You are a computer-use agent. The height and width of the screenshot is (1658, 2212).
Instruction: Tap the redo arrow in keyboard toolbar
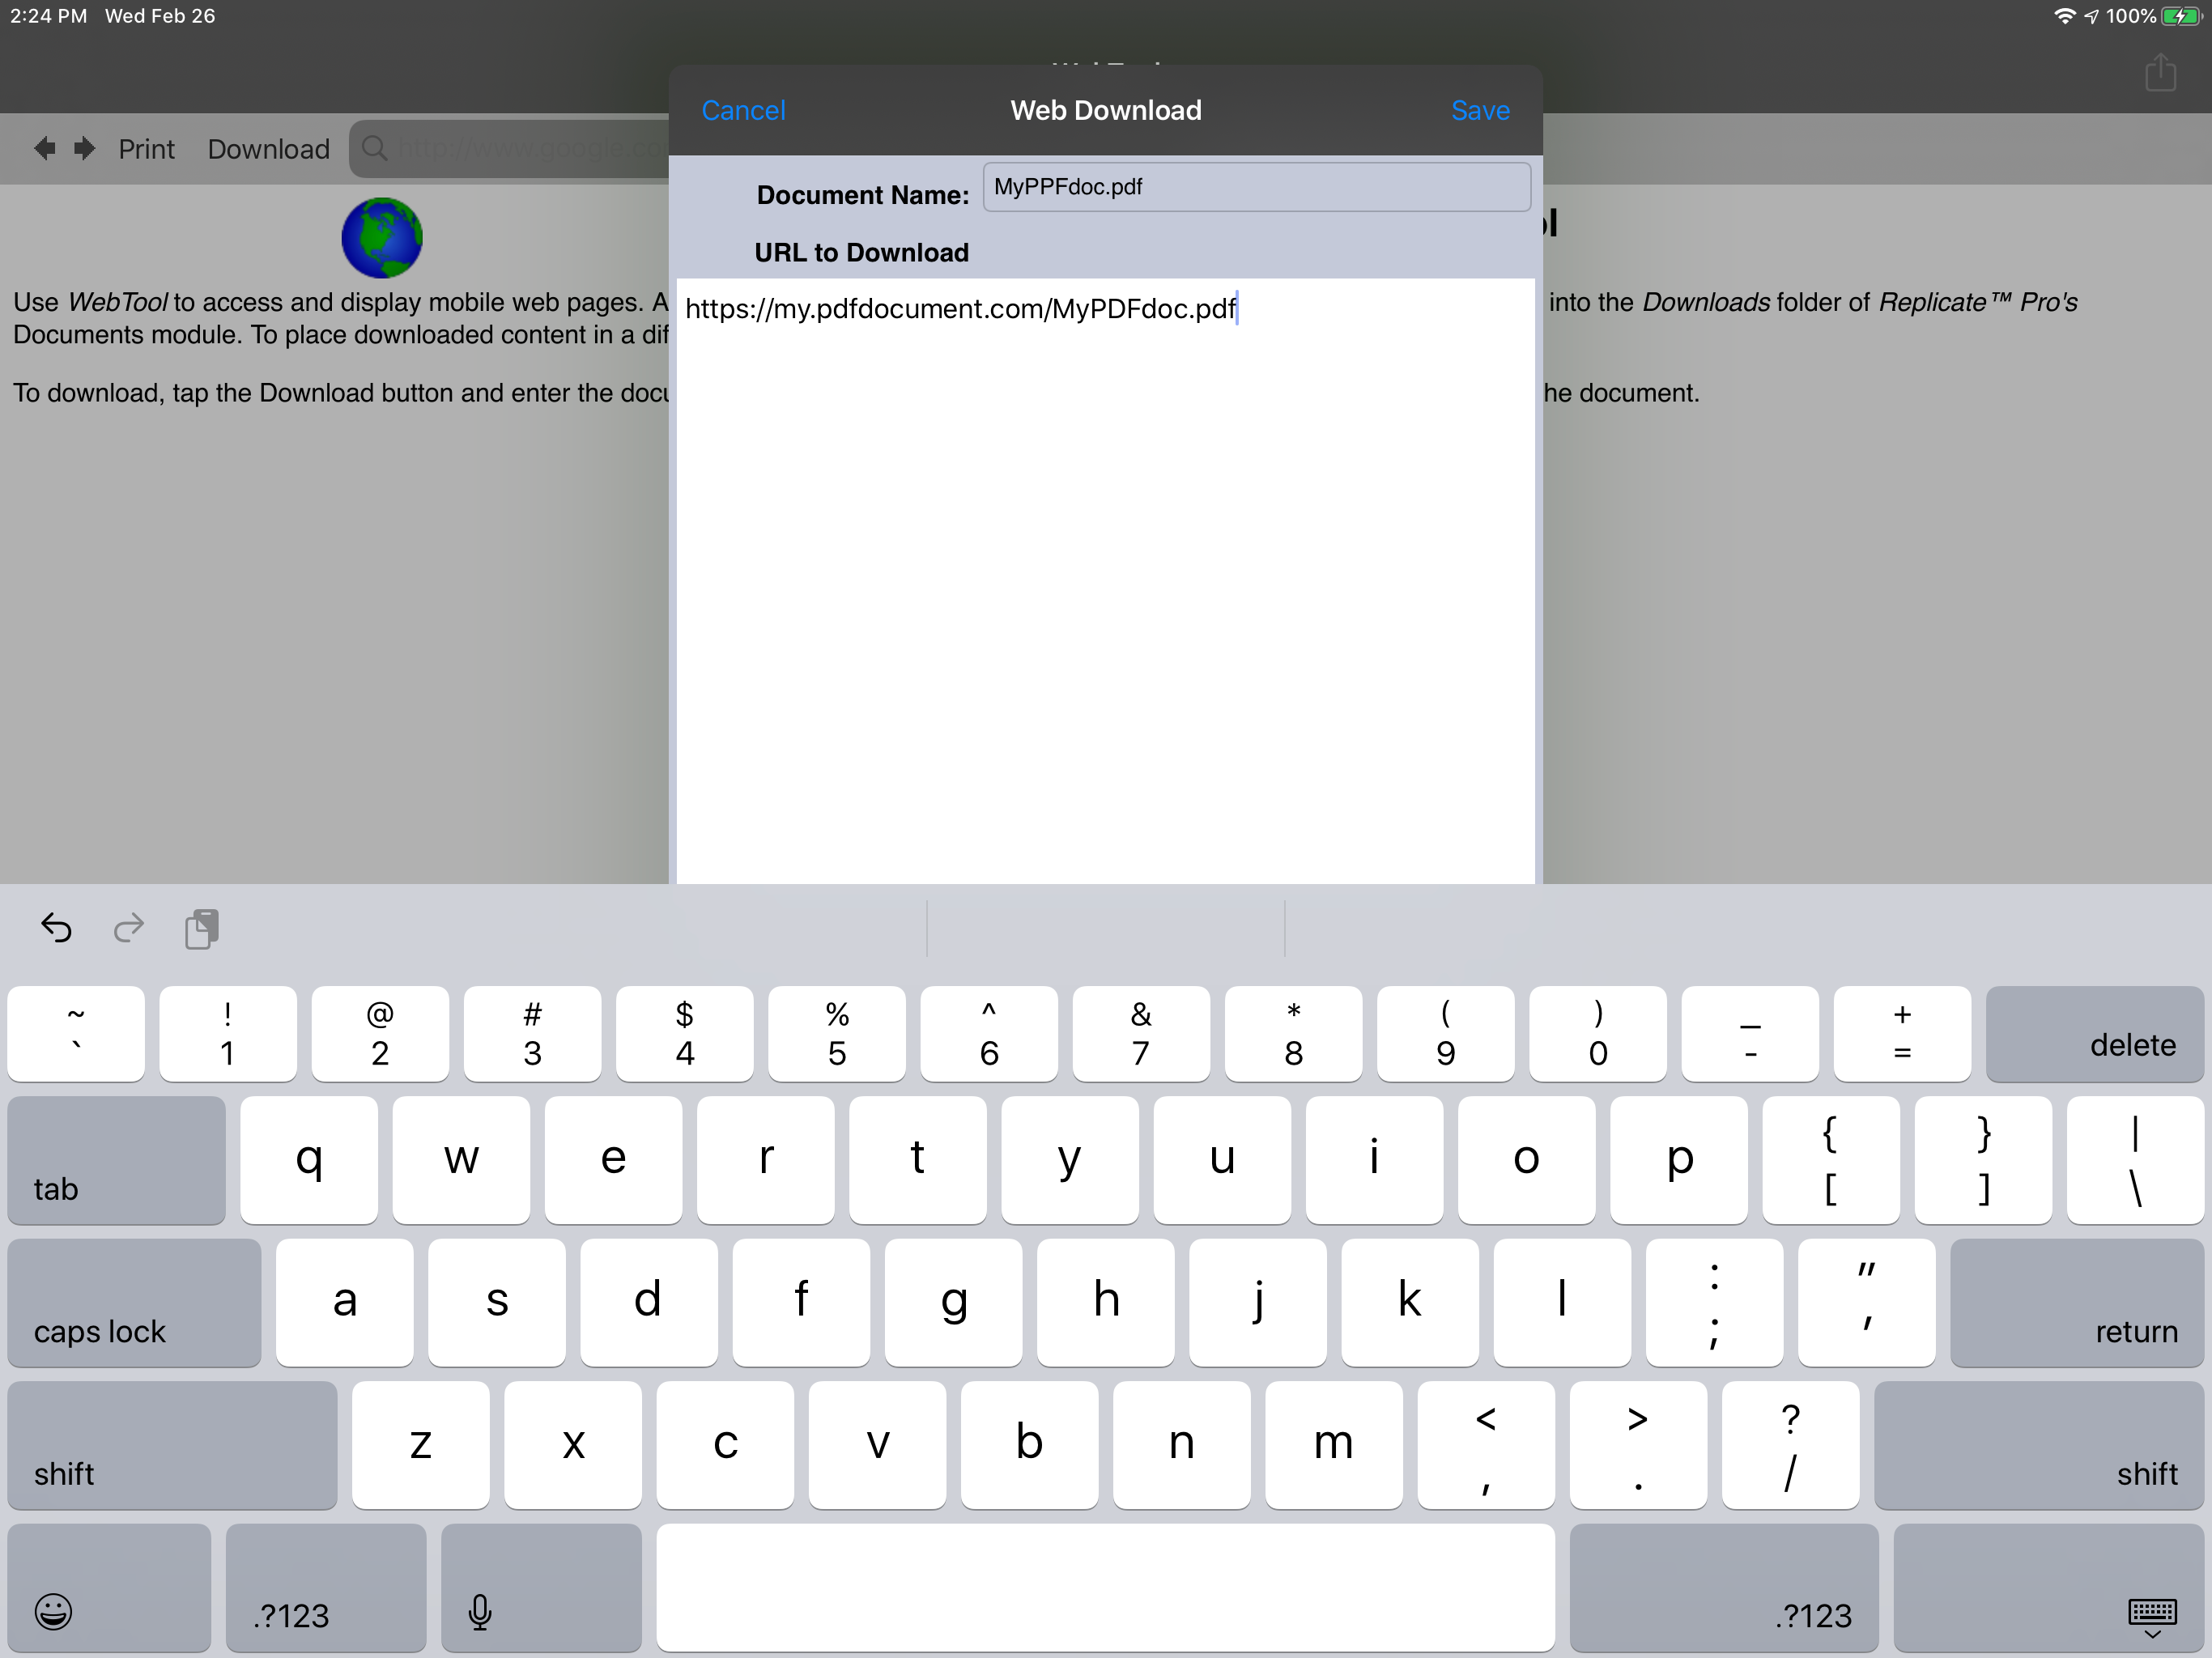point(129,928)
